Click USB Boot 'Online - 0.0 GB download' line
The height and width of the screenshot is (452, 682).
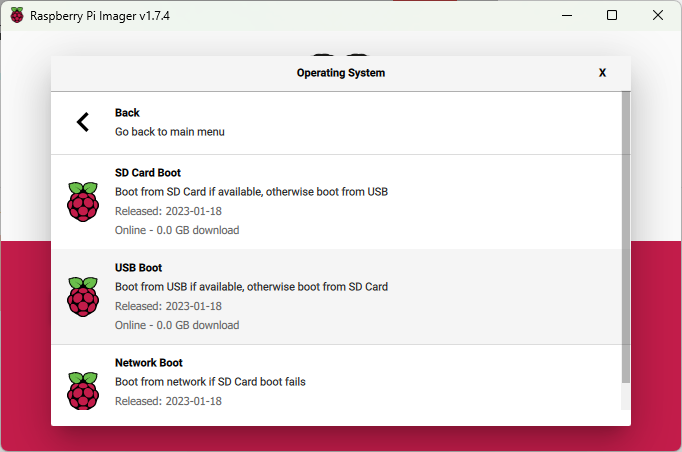[177, 325]
